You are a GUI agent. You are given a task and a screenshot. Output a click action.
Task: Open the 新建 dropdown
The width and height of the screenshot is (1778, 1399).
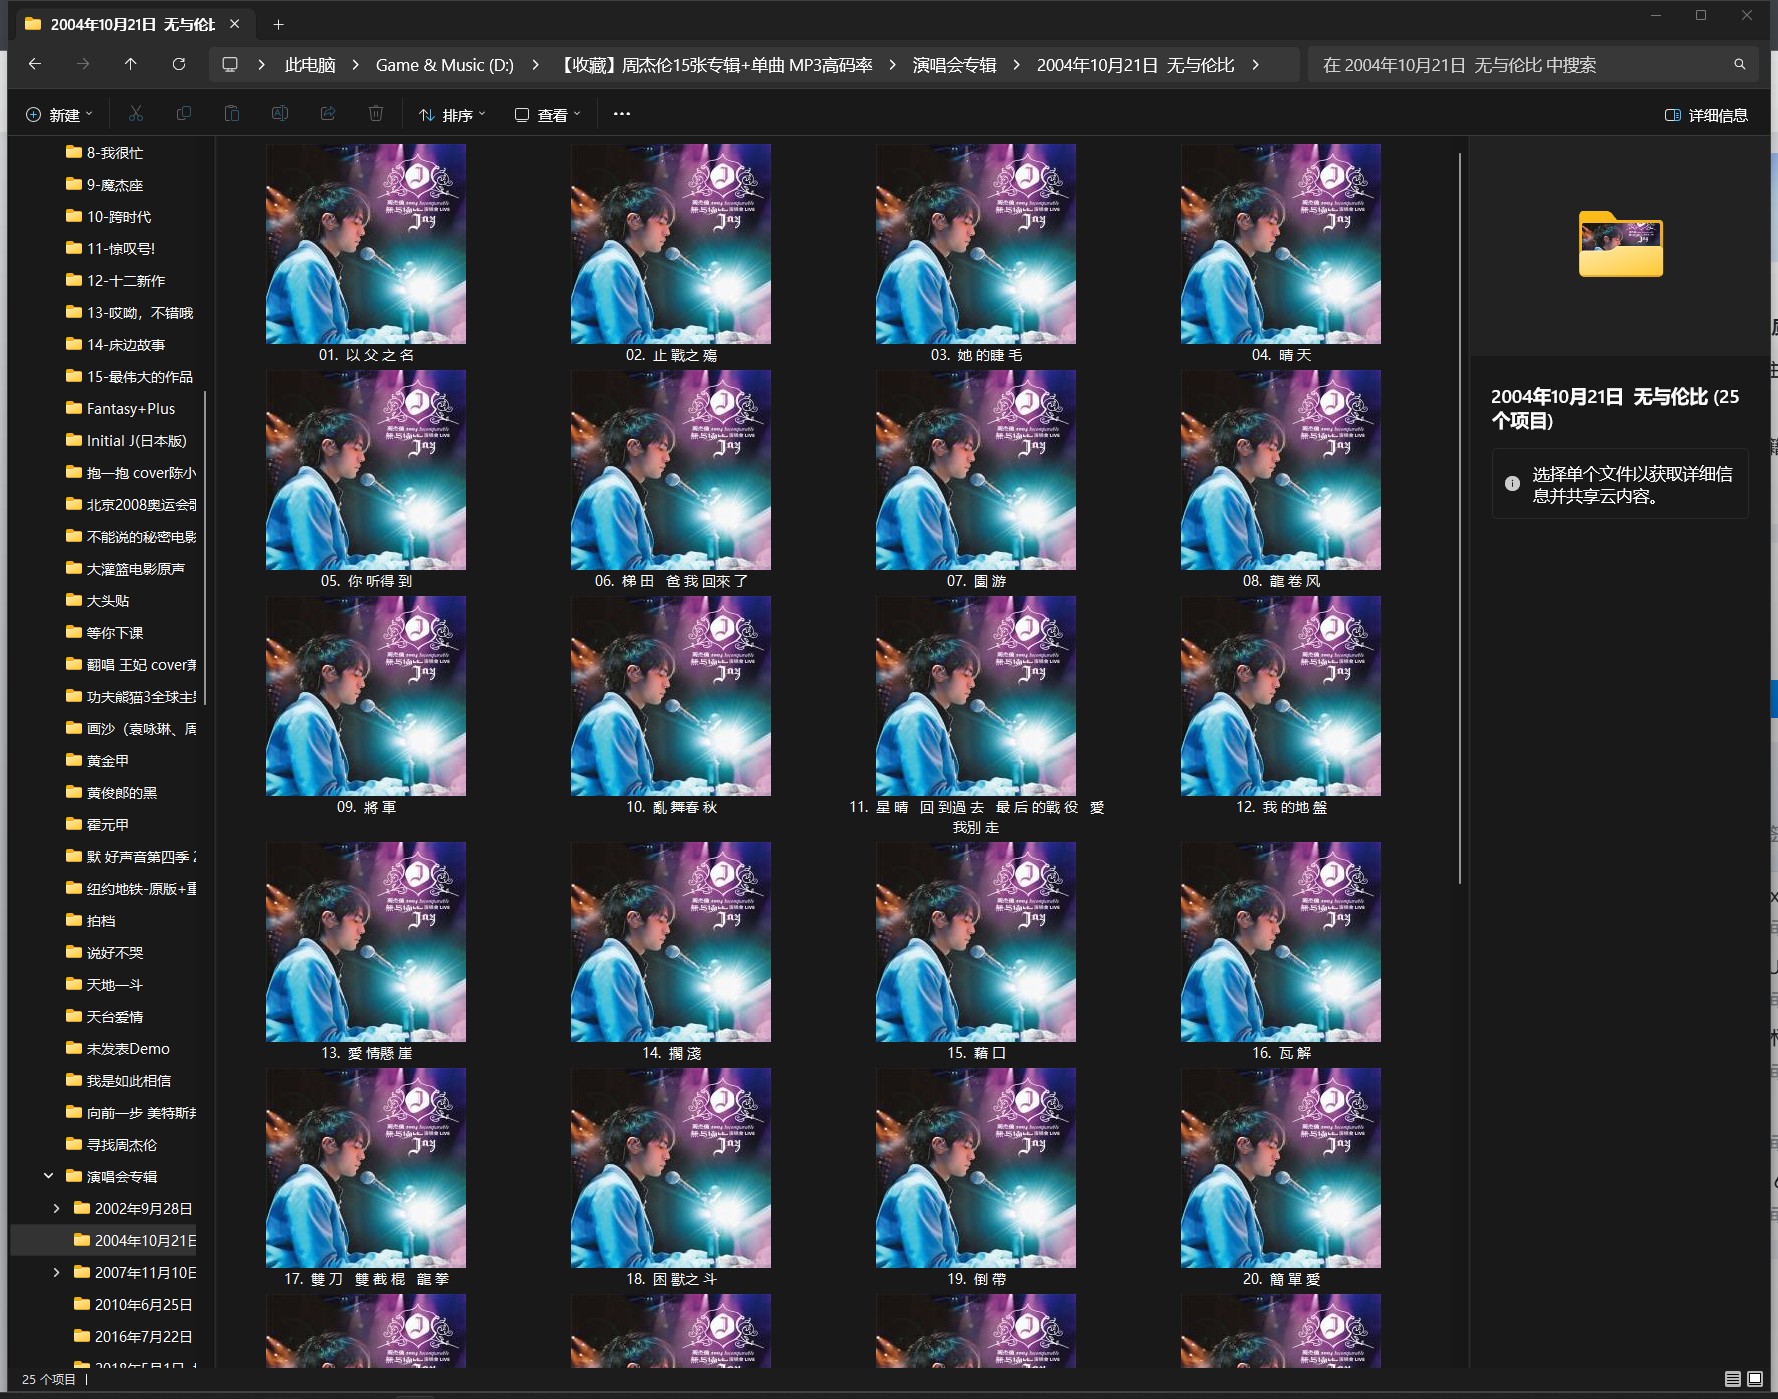point(59,115)
